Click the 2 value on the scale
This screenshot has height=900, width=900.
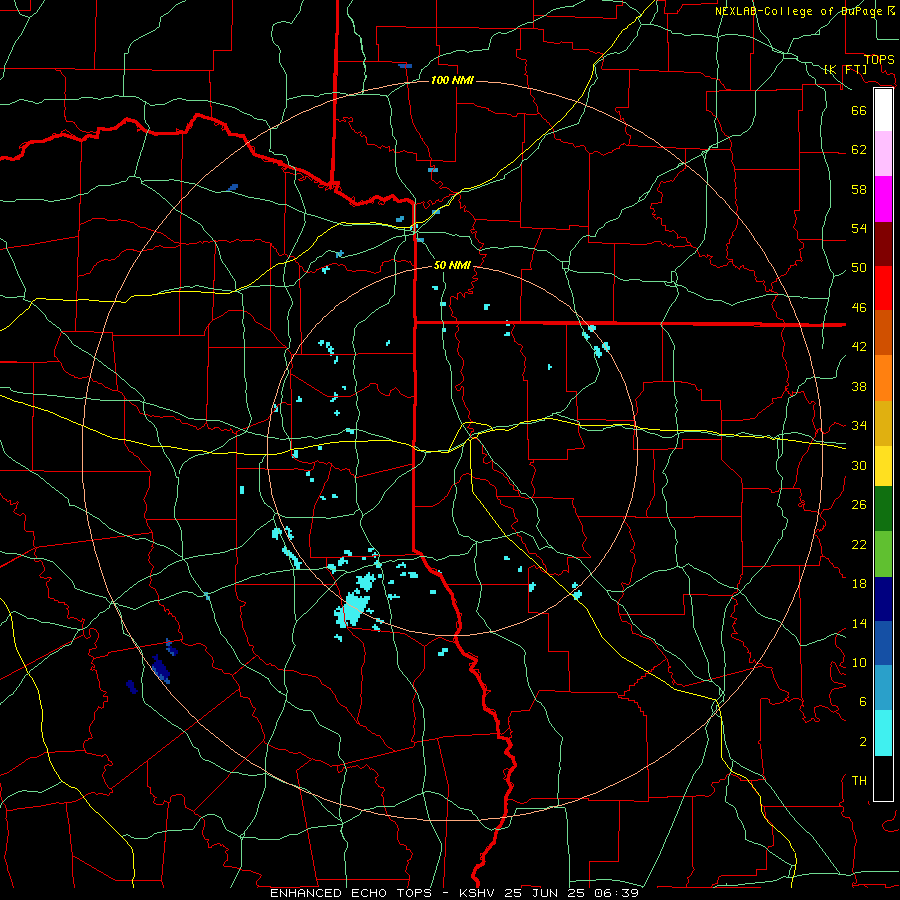point(862,742)
